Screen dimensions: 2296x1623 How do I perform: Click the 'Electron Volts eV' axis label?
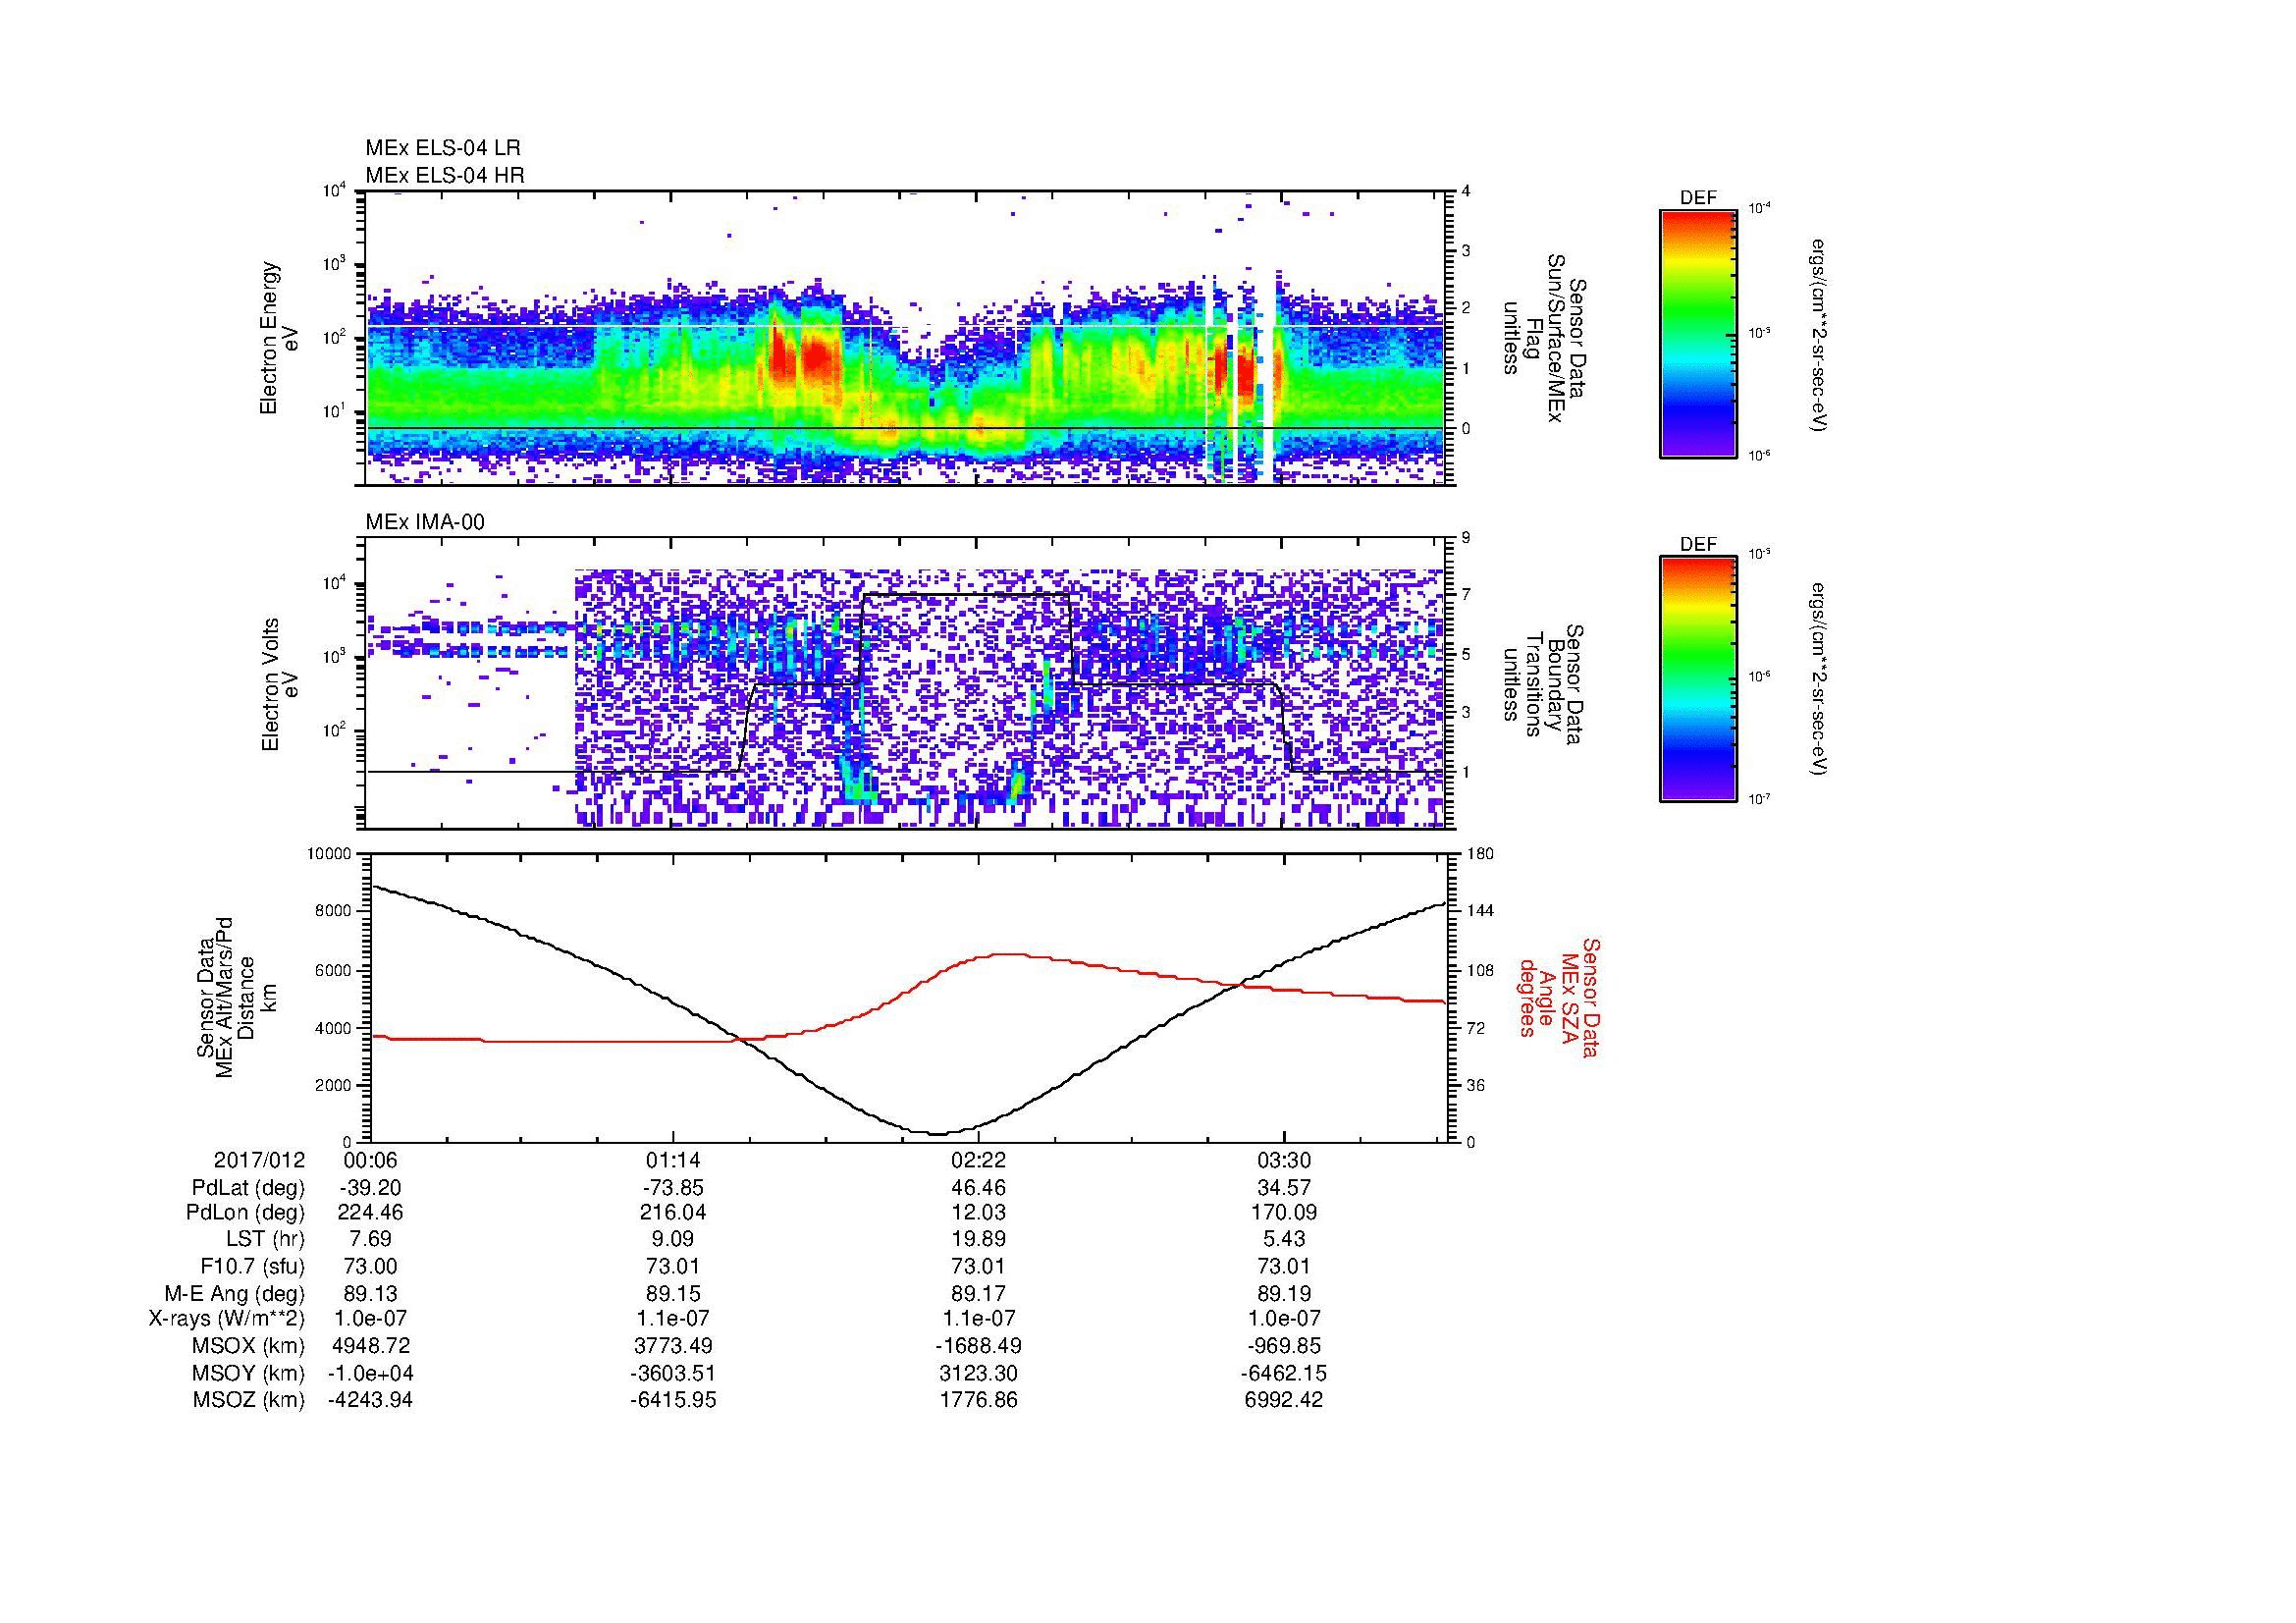[279, 684]
